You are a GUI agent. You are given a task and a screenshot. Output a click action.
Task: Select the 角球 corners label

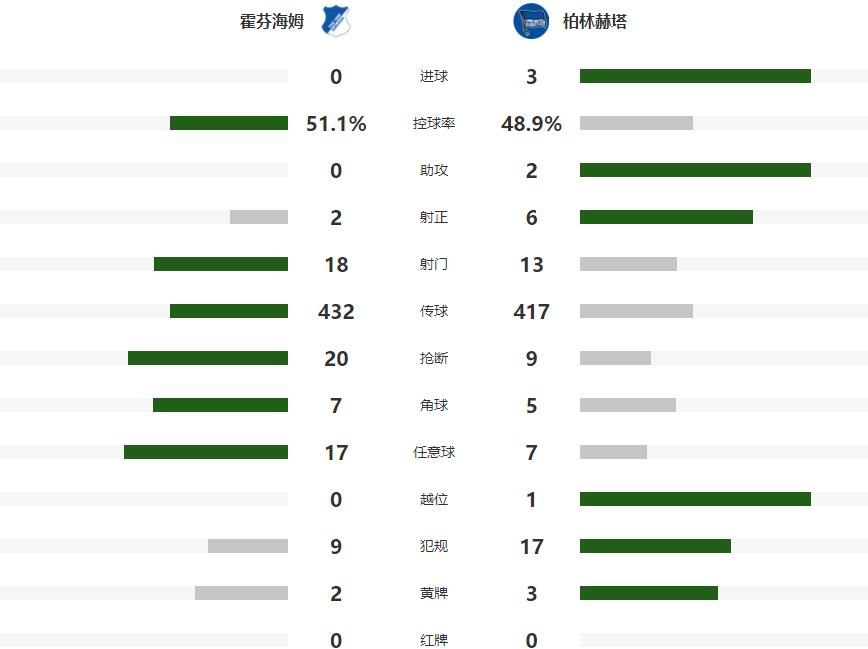click(x=433, y=405)
